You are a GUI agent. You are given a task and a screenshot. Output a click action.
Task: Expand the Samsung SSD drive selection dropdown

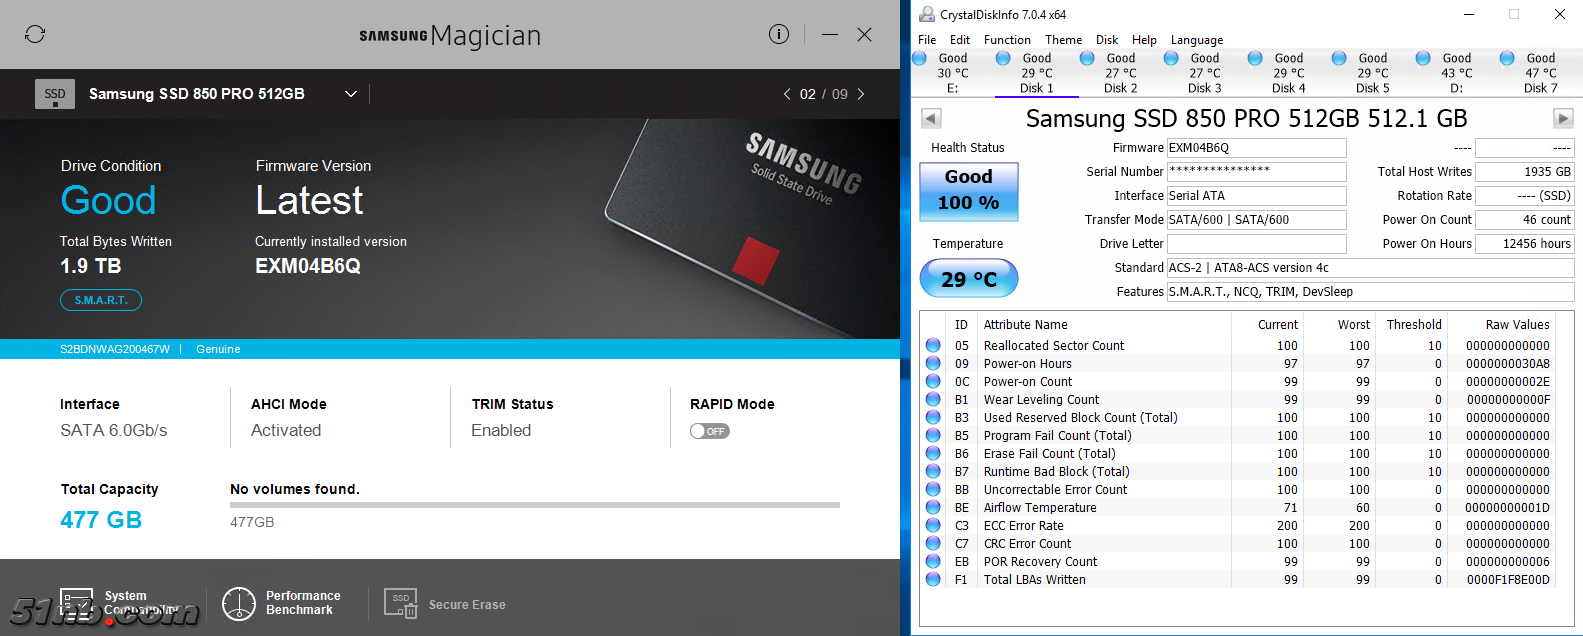pyautogui.click(x=351, y=94)
